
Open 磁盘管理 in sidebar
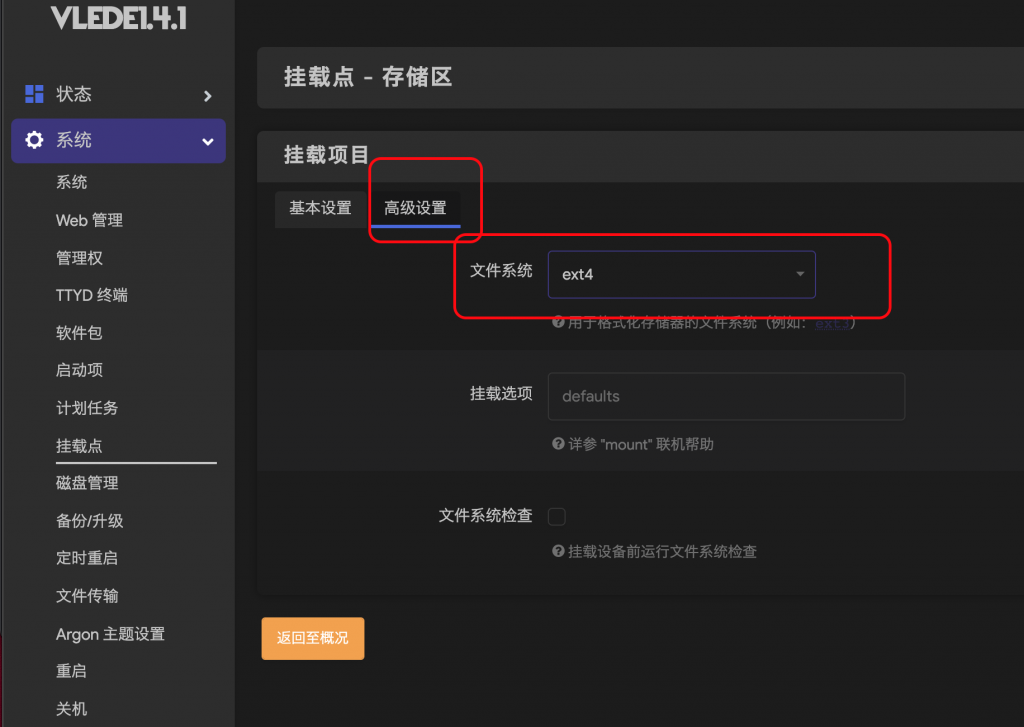click(87, 483)
